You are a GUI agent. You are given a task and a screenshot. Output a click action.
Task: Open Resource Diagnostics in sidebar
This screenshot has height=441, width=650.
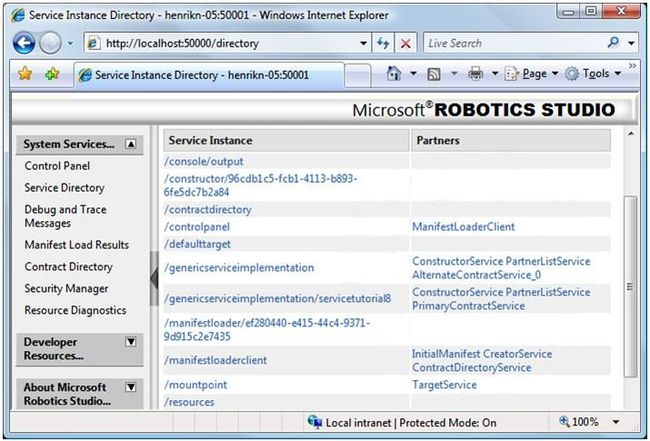(x=75, y=310)
